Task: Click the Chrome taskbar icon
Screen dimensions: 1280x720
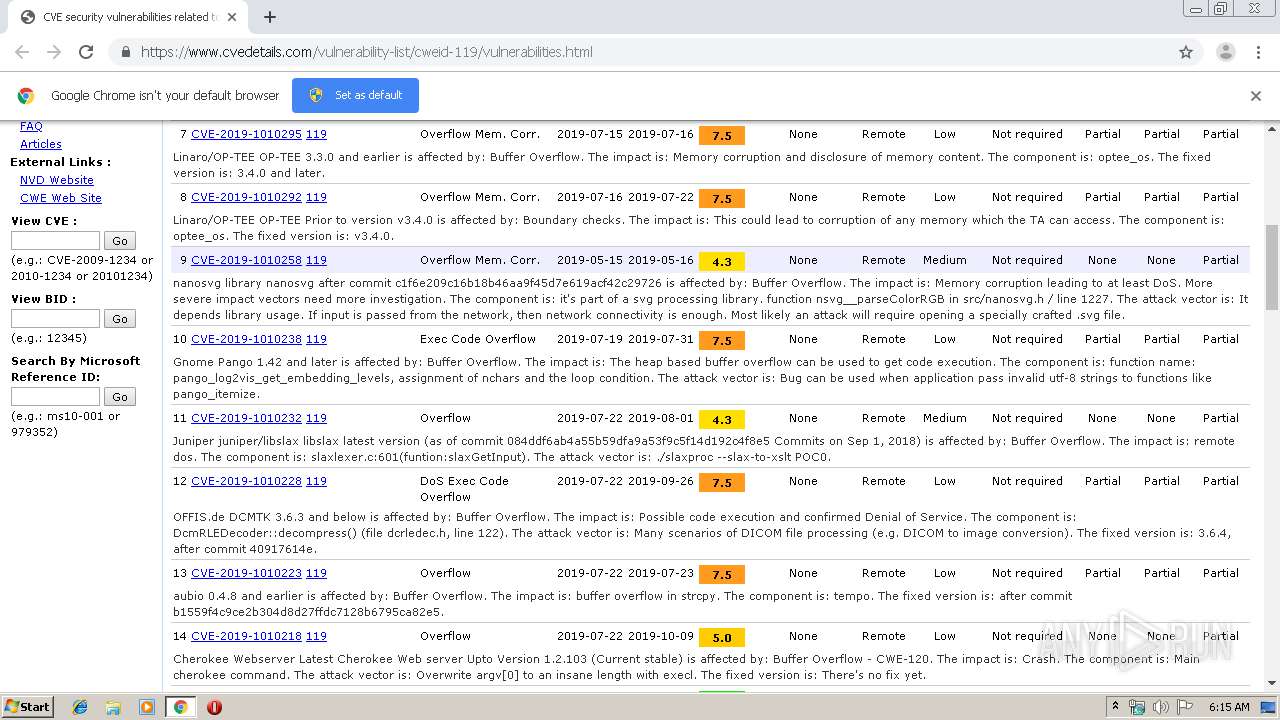Action: coord(180,707)
